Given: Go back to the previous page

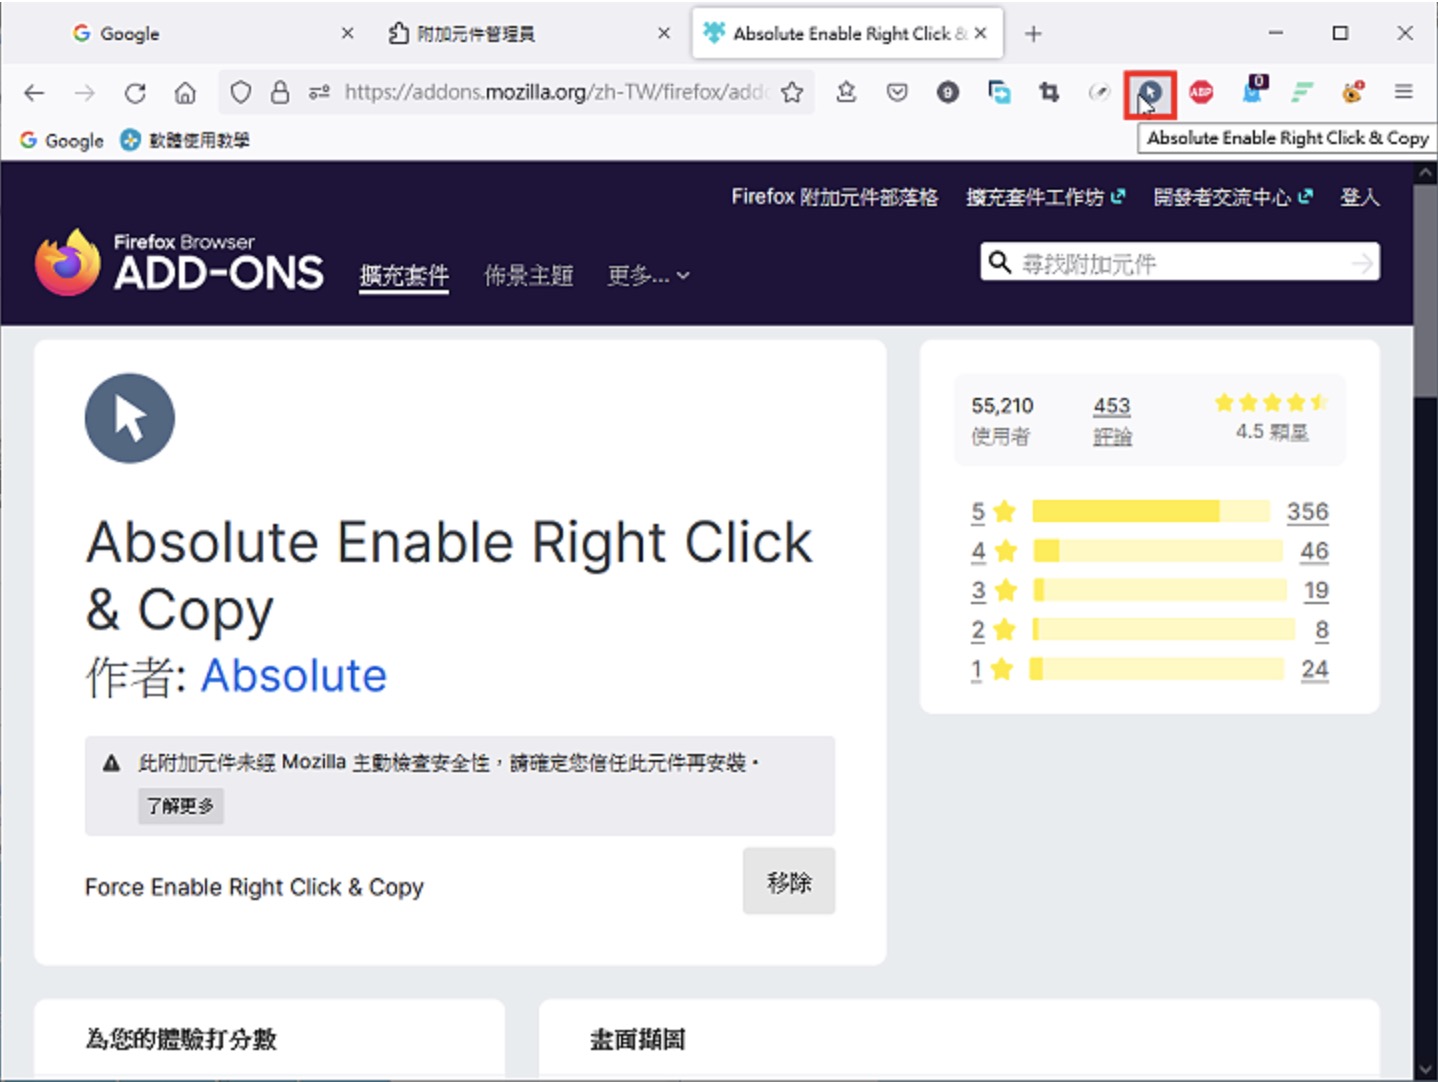Looking at the screenshot, I should click(34, 93).
